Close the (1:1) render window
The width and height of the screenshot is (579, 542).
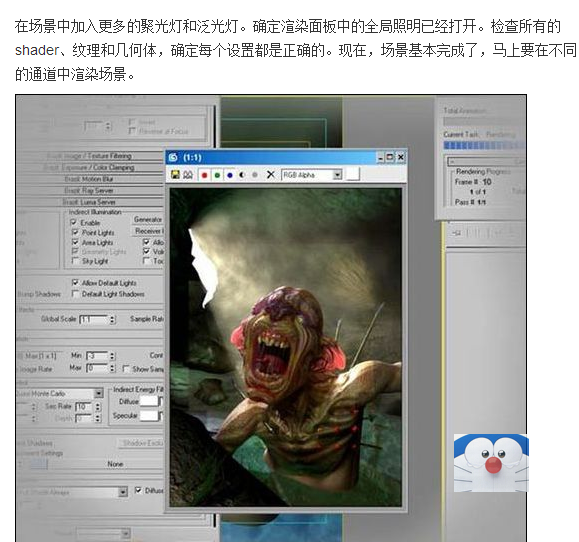tap(401, 158)
